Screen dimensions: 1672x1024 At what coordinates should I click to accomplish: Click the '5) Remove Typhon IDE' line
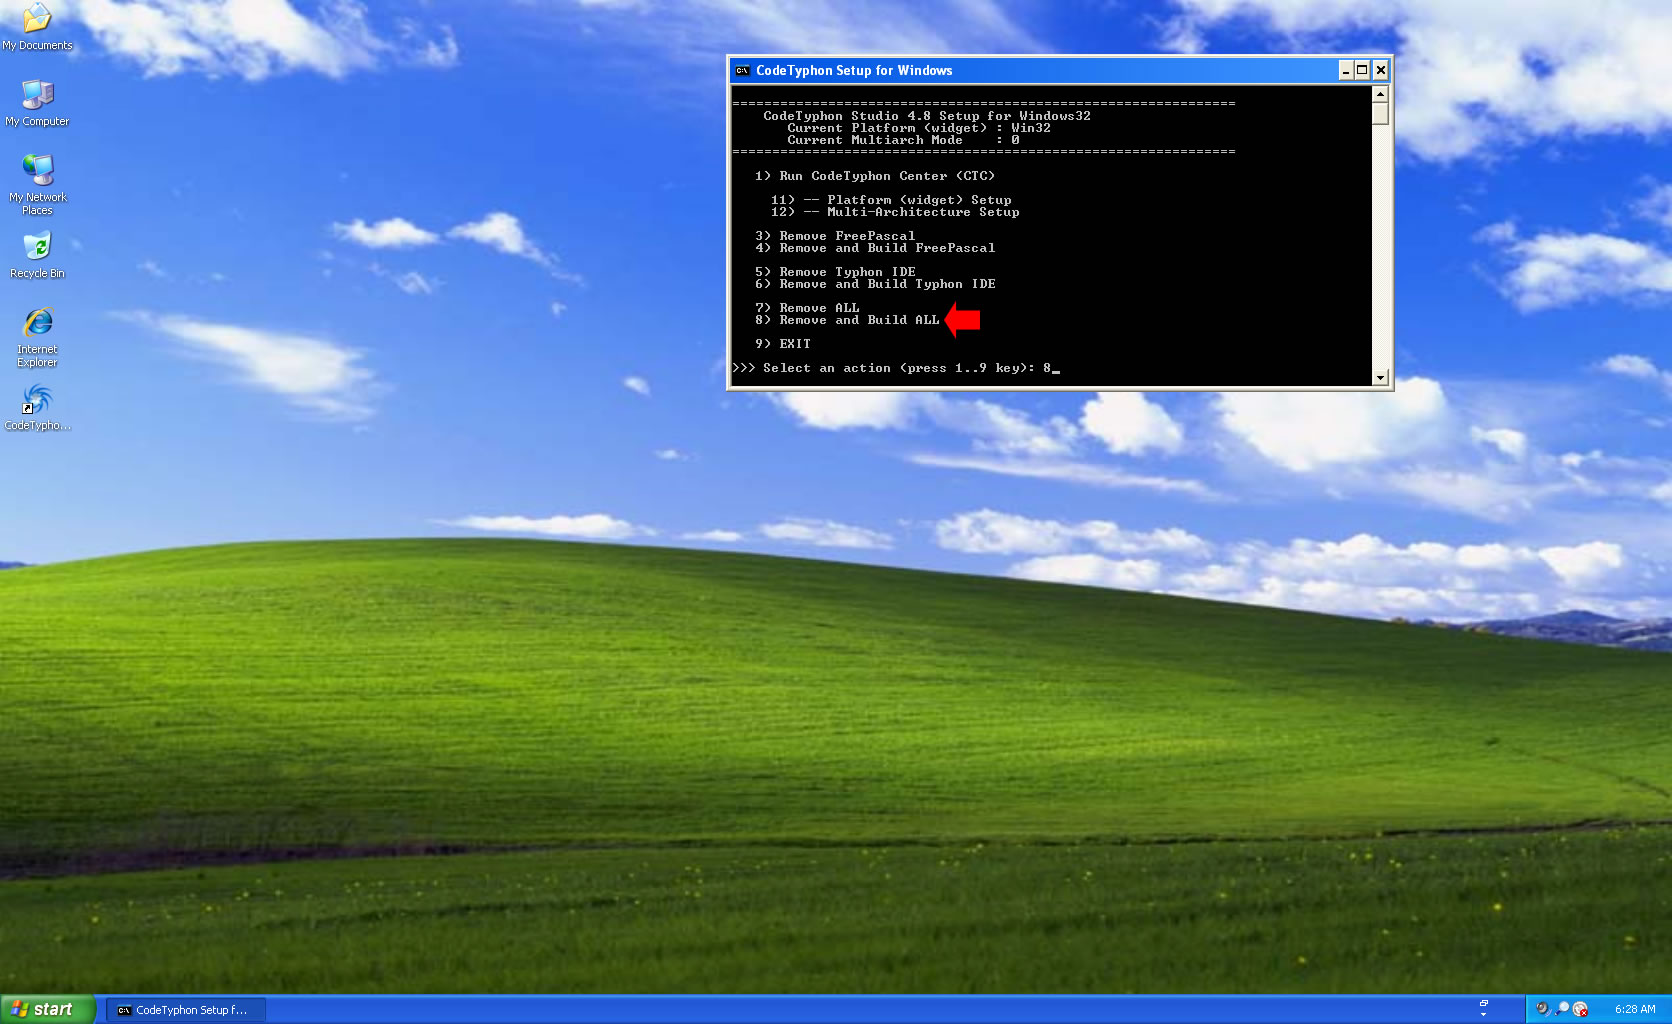pyautogui.click(x=835, y=272)
